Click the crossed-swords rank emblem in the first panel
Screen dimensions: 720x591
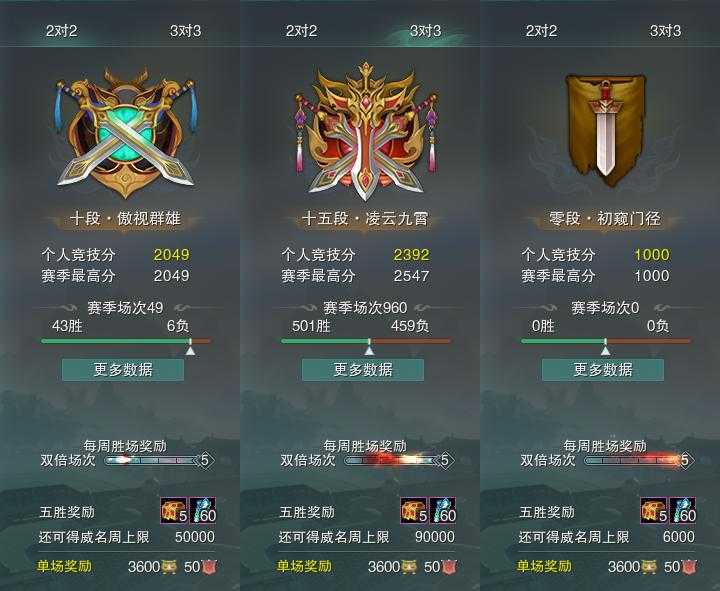click(x=126, y=132)
